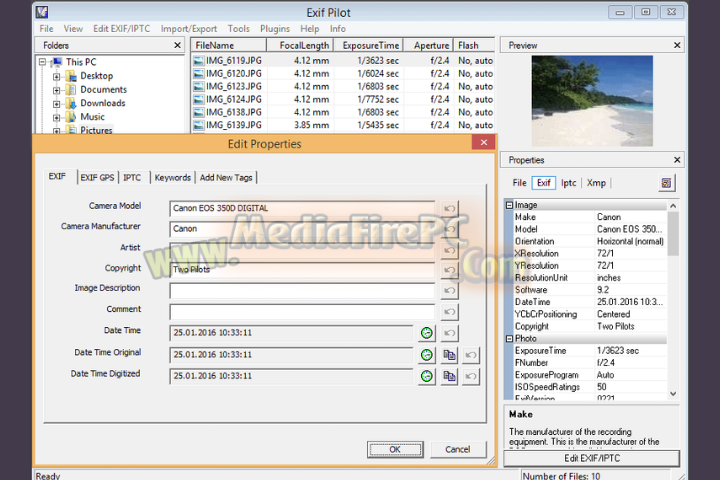The height and width of the screenshot is (480, 720).
Task: Open the Pictures folder in tree
Action: [96, 130]
